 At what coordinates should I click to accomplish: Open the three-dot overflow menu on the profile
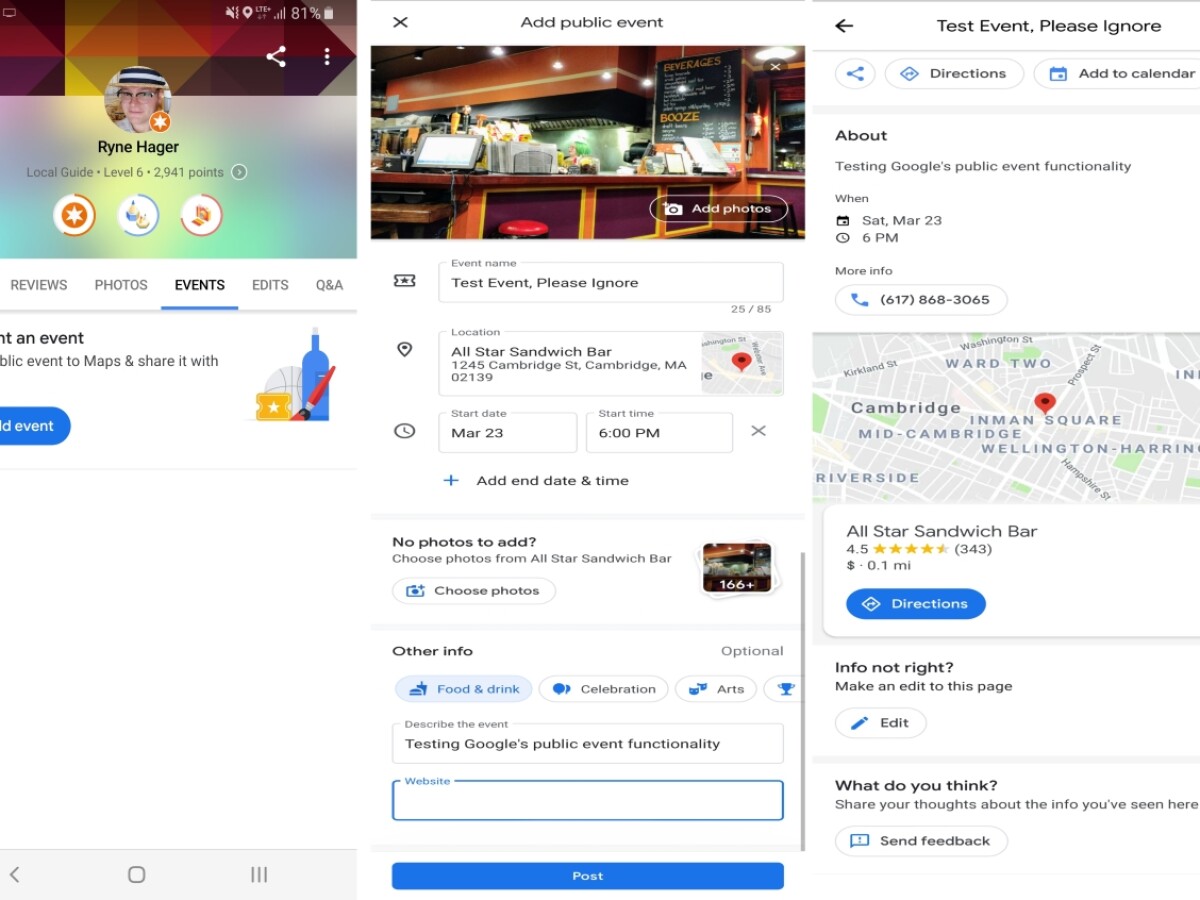tap(326, 57)
